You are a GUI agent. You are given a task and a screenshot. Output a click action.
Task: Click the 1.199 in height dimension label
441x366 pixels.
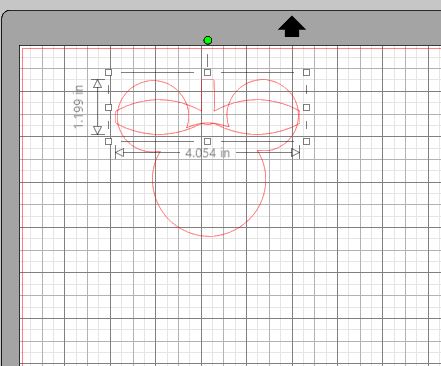tap(79, 107)
